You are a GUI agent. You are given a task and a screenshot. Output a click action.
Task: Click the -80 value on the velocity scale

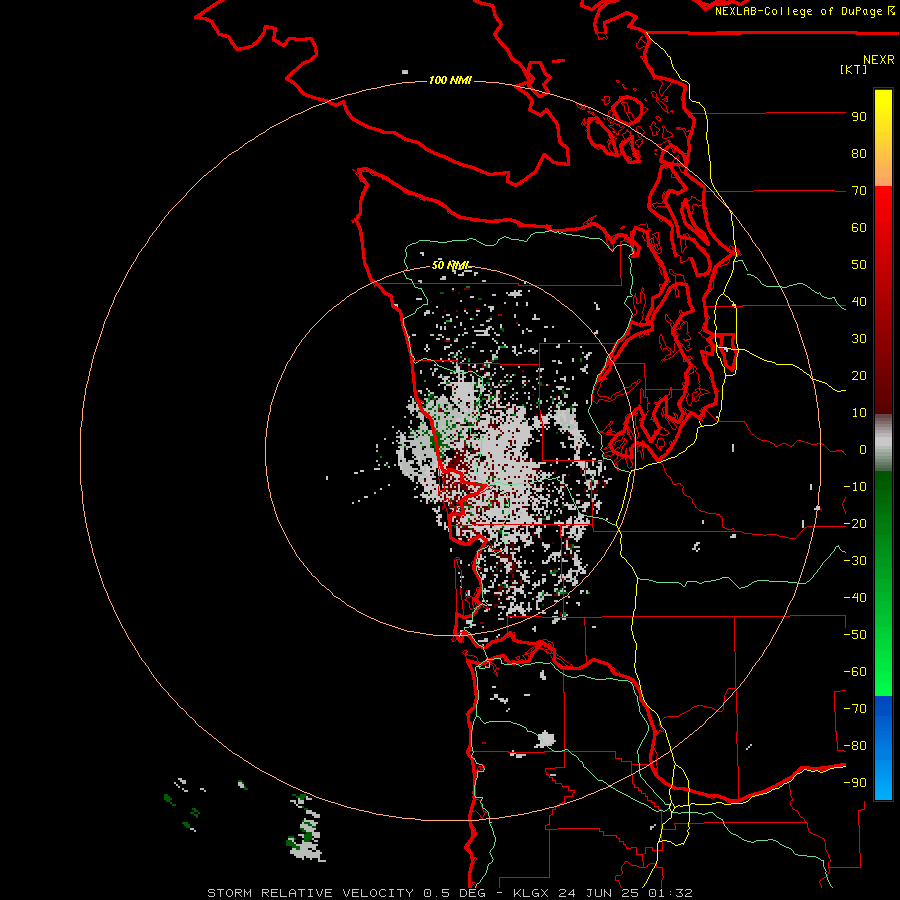855,746
